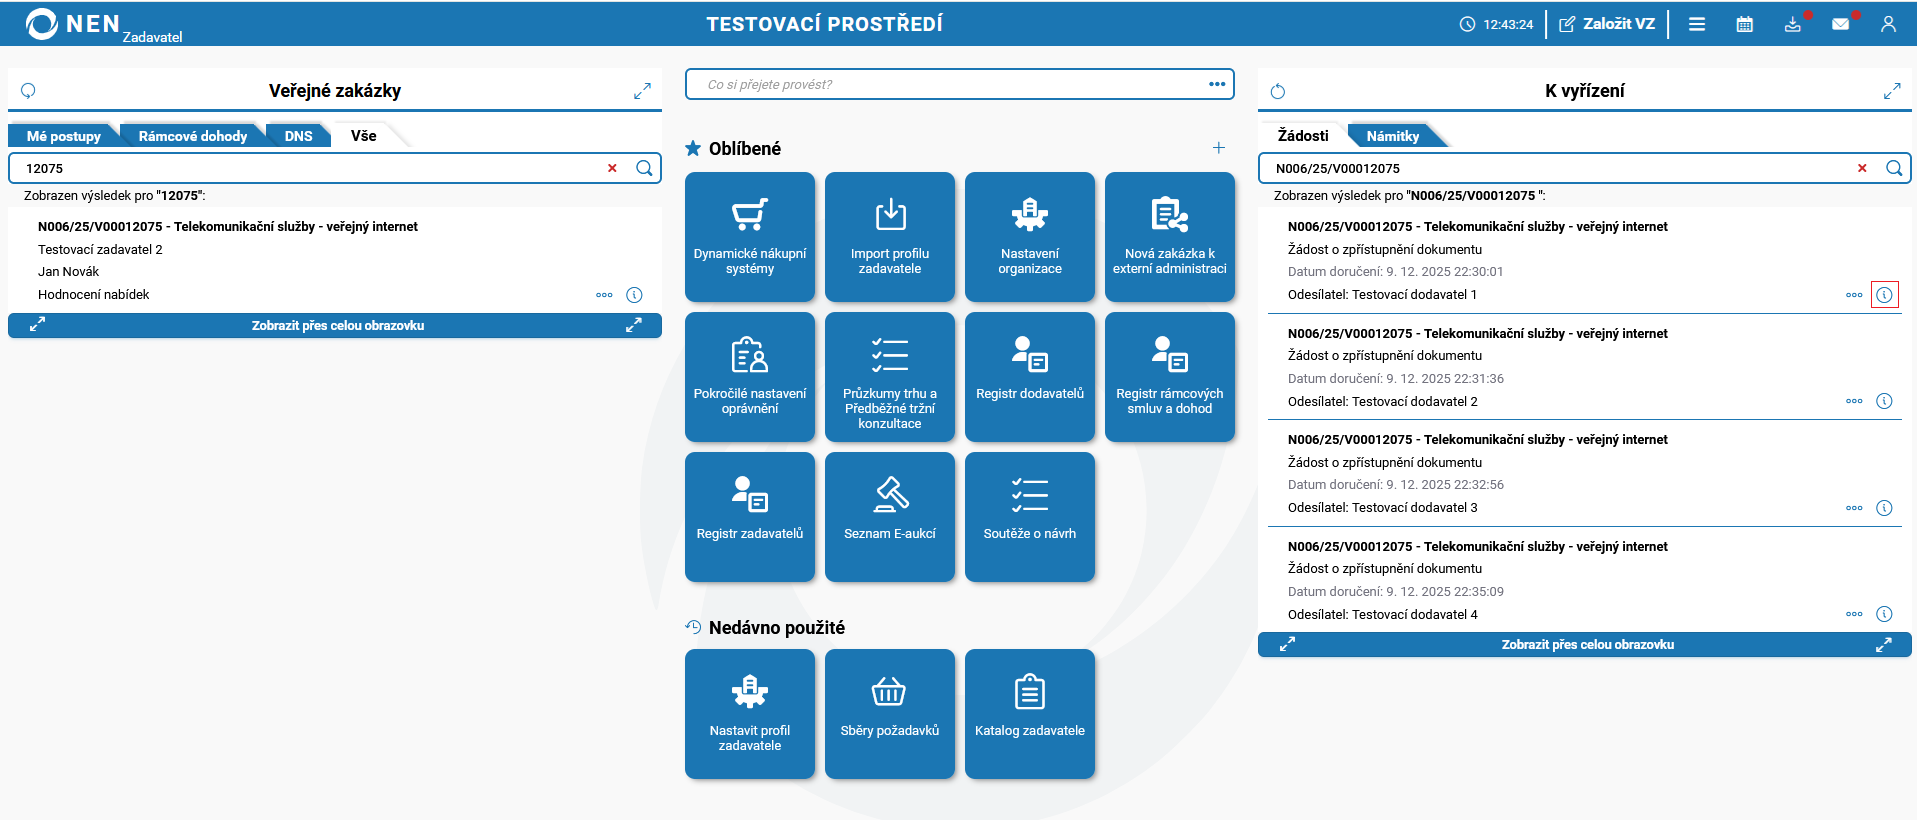Open request delivered at 22:35:09
Screen dimensions: 1917x820
(1585, 581)
